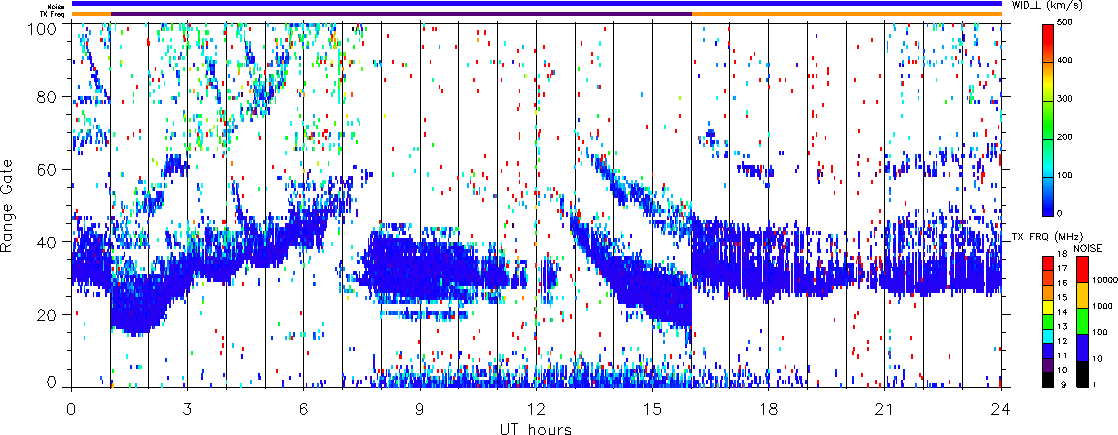Screen dimensions: 1118x435
Task: Click the black 9 MHz swatch in TX FRQ legend
Action: pos(1049,380)
